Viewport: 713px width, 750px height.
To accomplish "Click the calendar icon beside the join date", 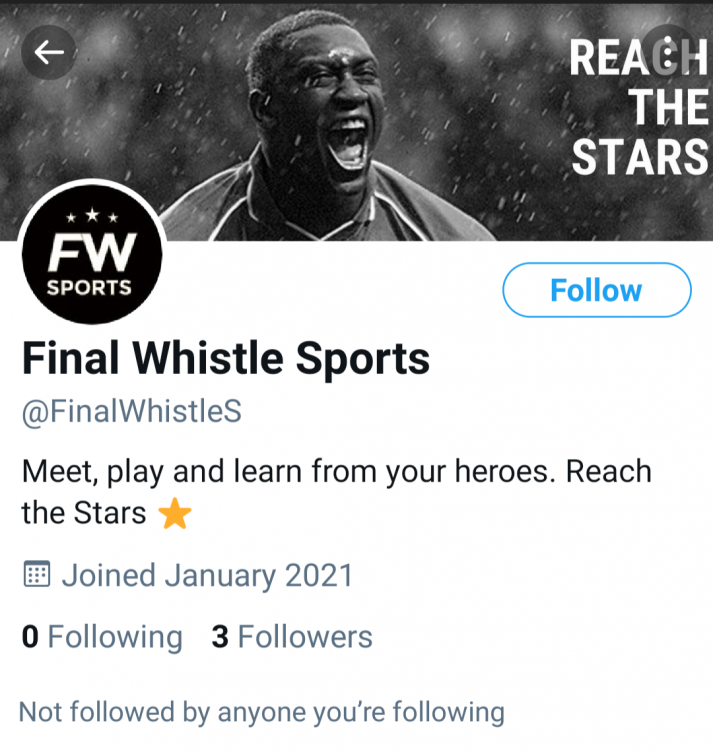I will [36, 575].
